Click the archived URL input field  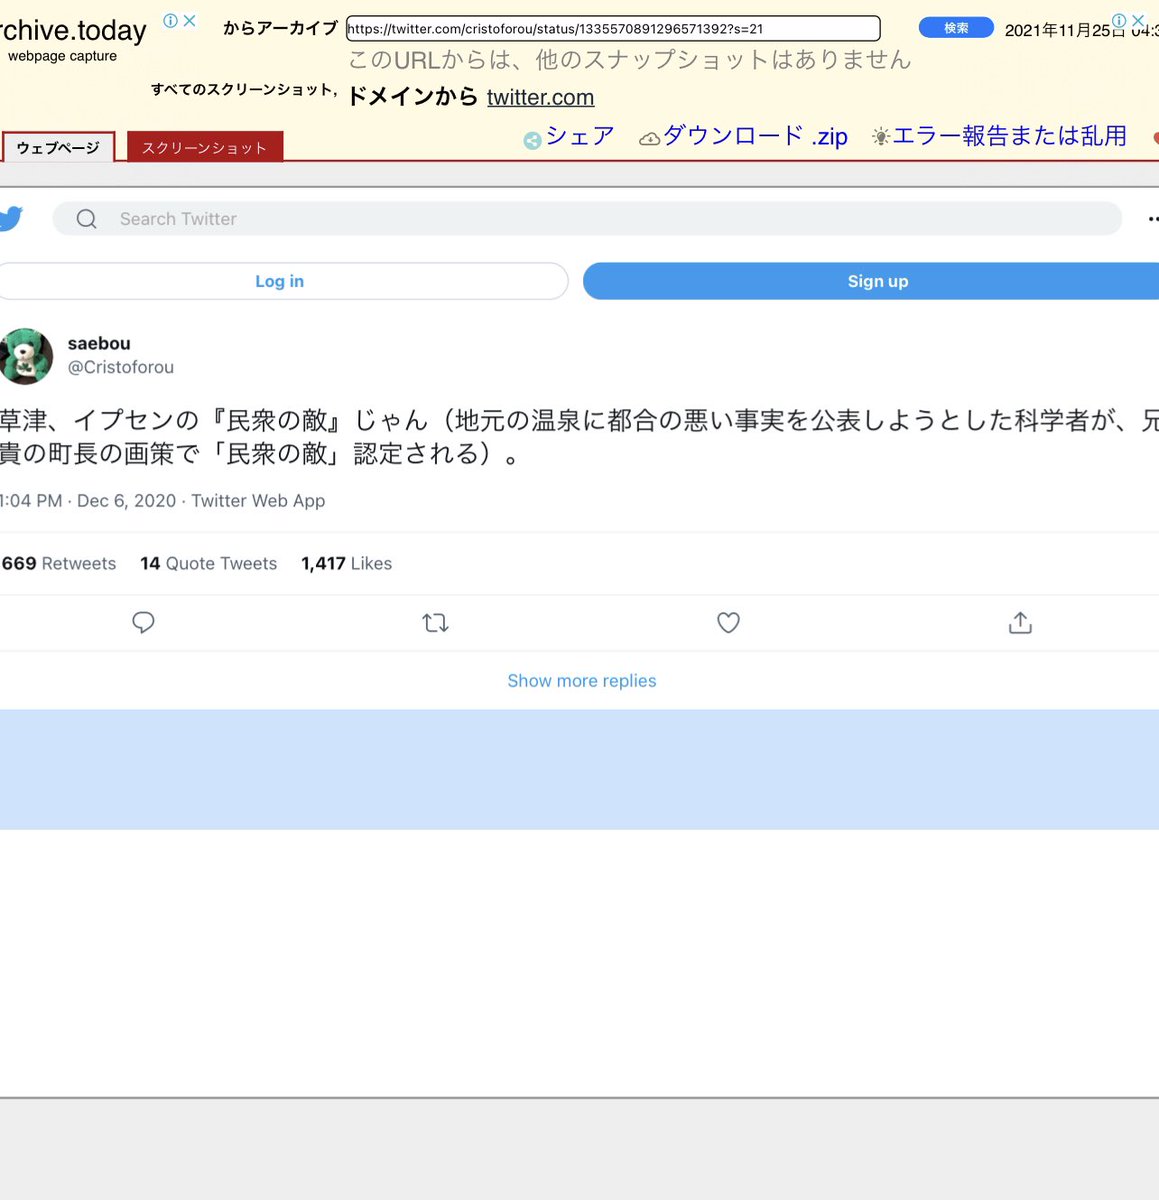click(613, 28)
